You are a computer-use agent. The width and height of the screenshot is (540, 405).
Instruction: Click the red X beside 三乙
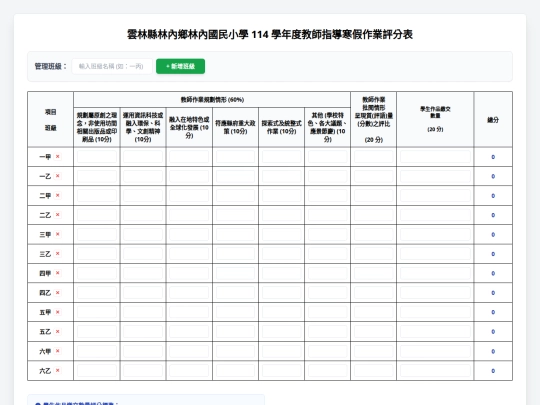(58, 254)
